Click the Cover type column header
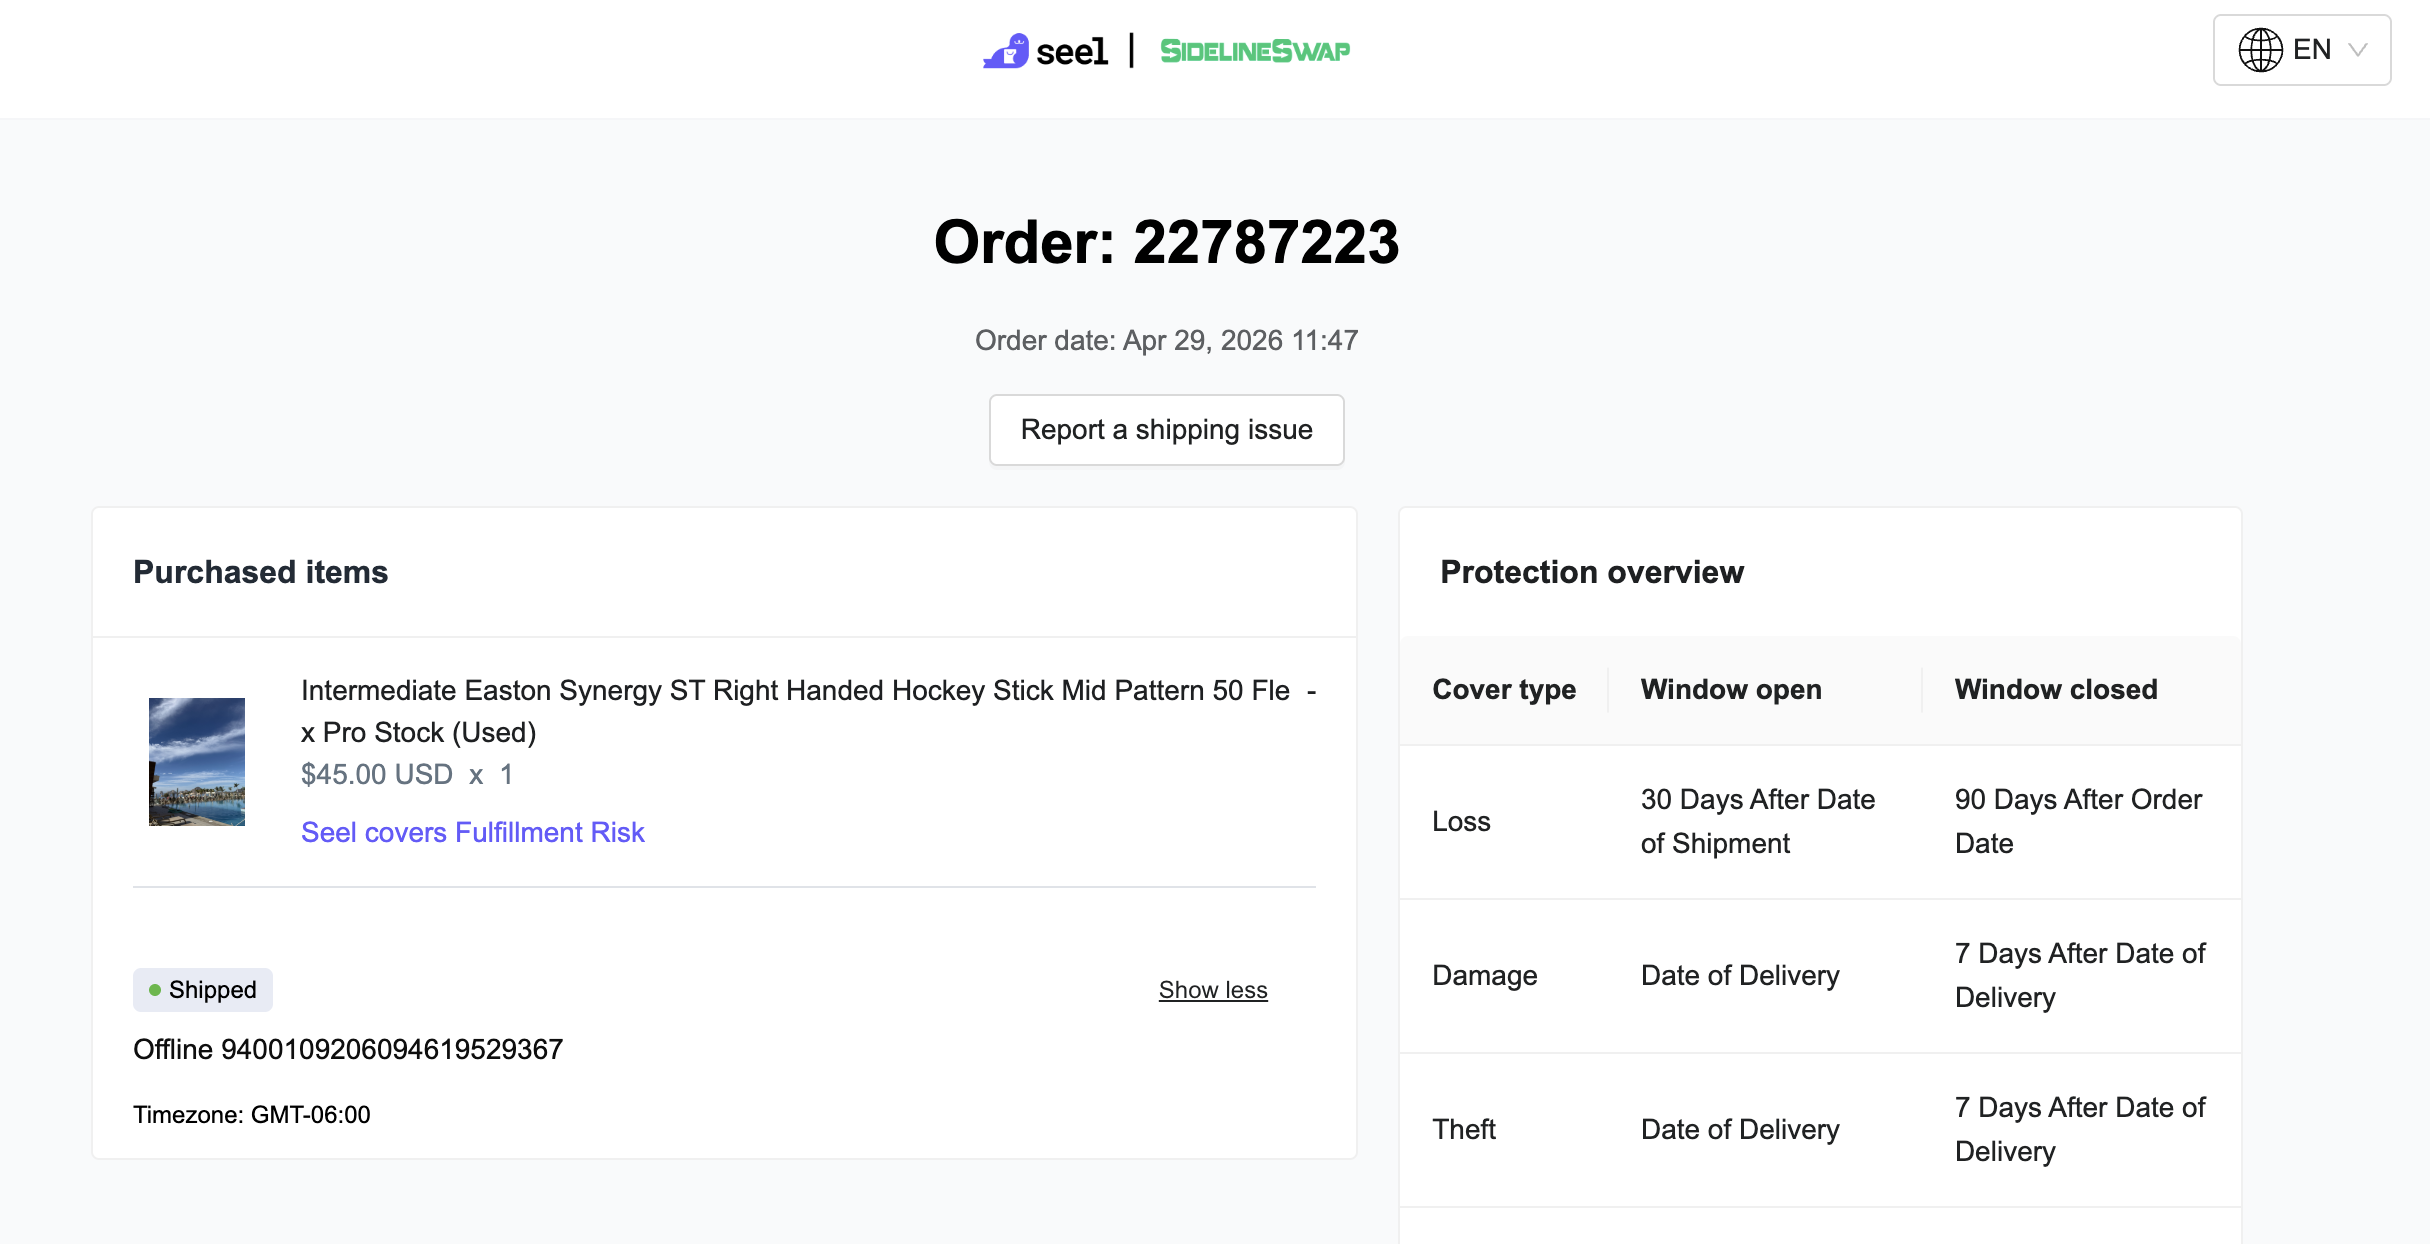Viewport: 2430px width, 1244px height. 1504,689
